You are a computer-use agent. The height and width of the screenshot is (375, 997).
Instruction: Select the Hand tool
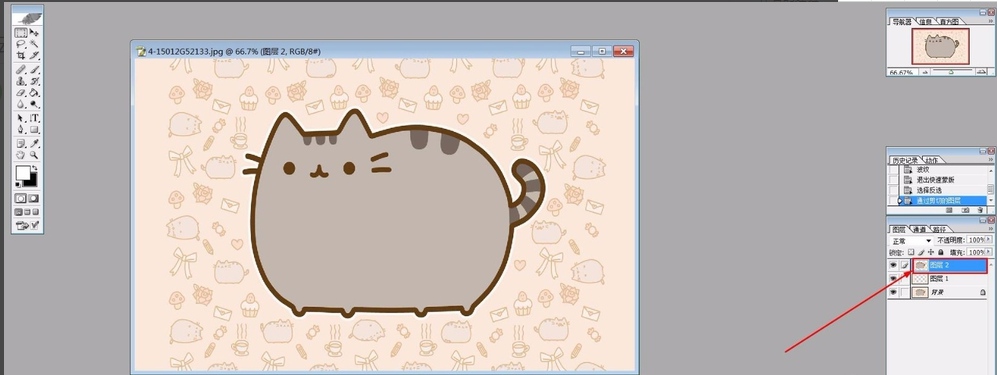point(21,154)
